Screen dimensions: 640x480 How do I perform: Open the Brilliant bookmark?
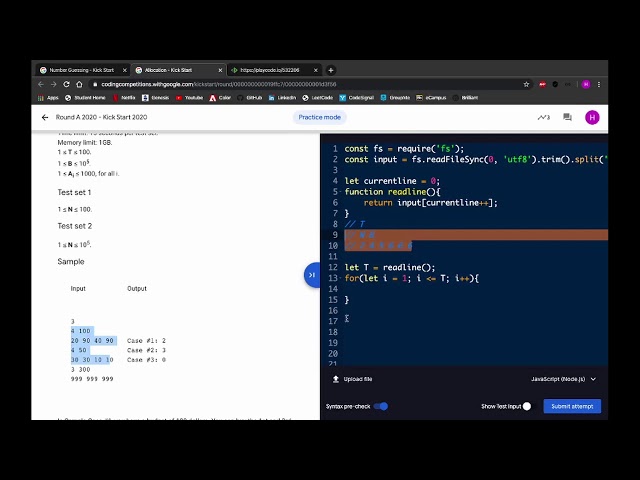[465, 98]
